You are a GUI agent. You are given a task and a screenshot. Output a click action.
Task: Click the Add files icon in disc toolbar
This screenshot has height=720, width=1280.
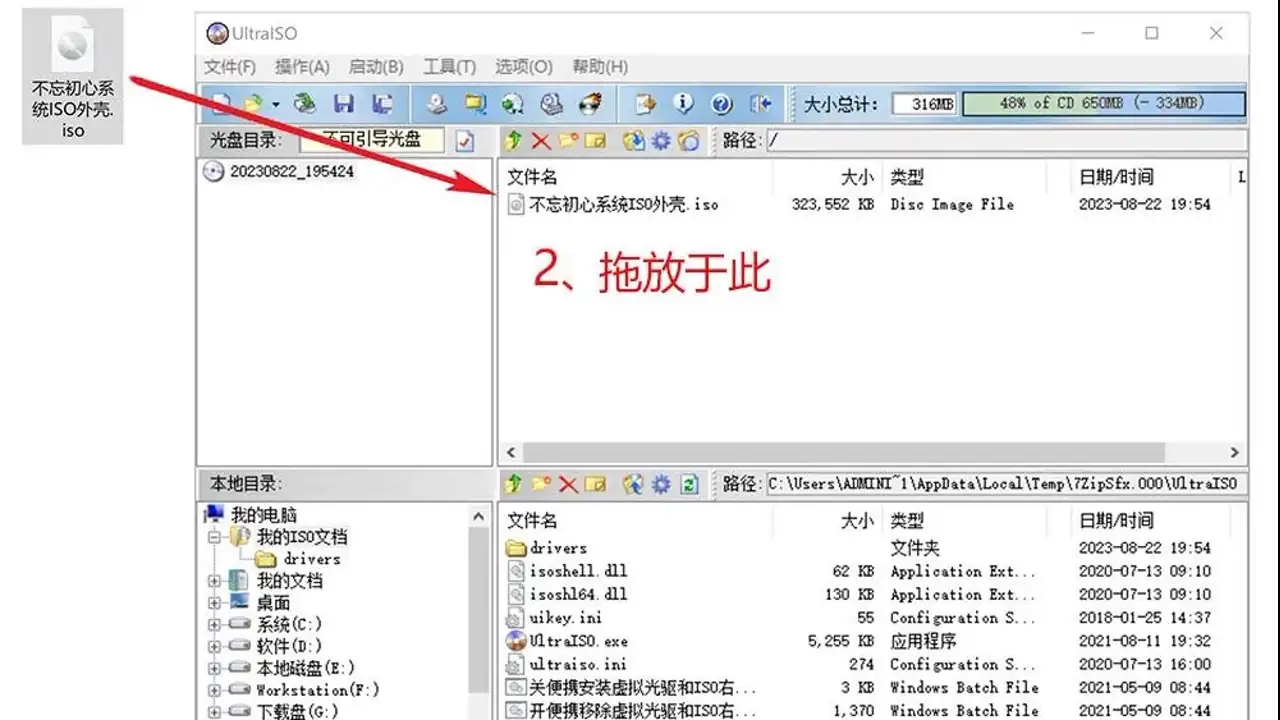pos(633,141)
